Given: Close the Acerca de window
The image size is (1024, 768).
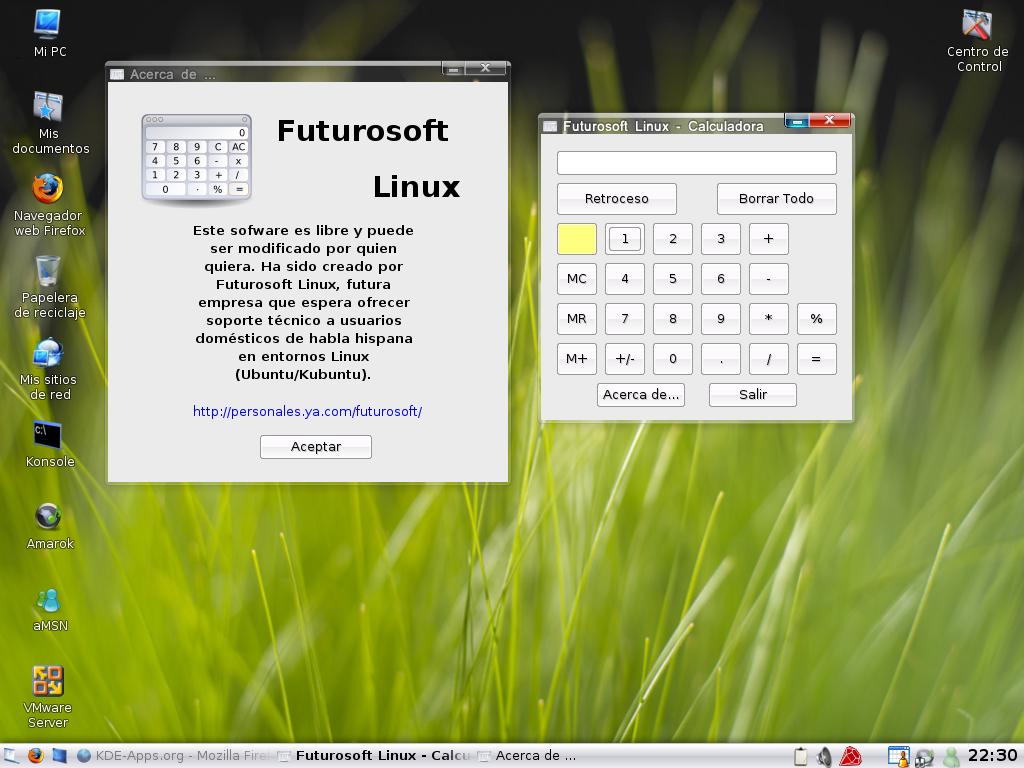Looking at the screenshot, I should coord(485,68).
